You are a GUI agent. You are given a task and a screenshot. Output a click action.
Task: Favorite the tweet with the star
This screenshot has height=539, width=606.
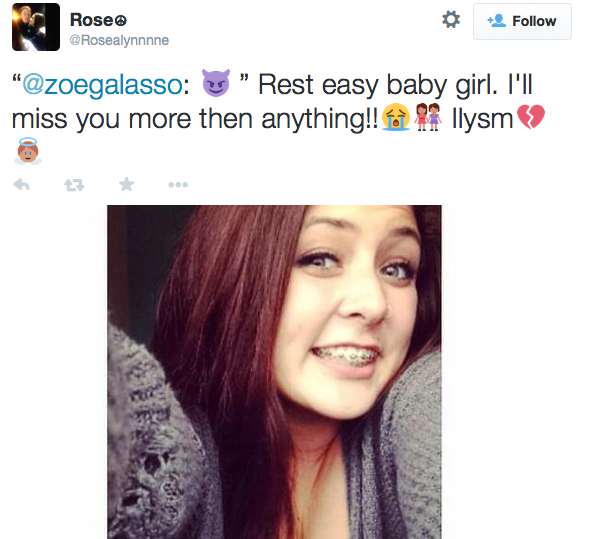coord(126,184)
